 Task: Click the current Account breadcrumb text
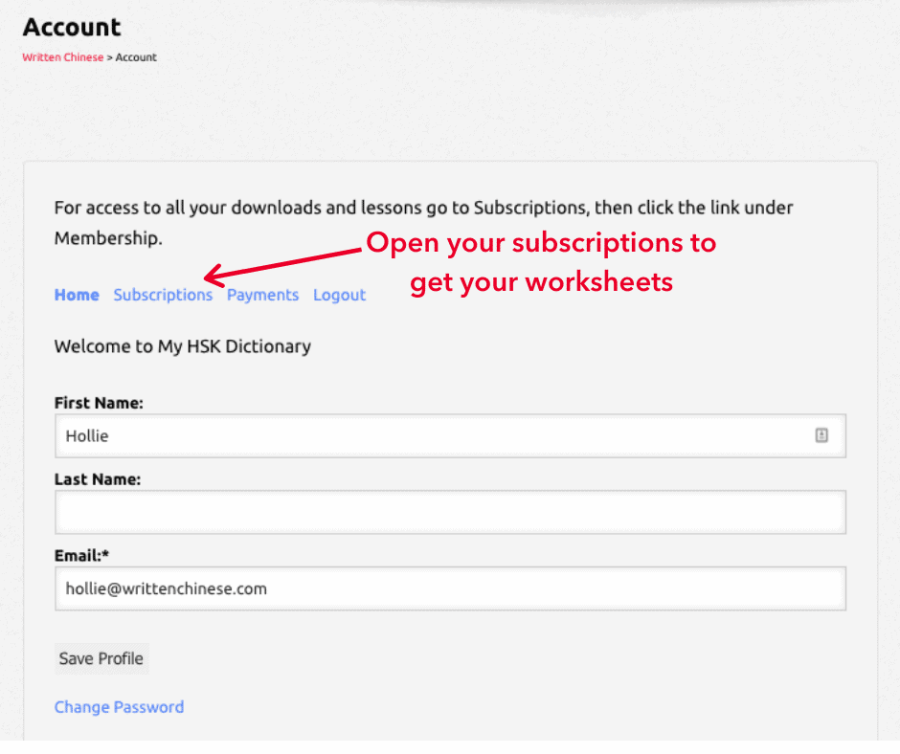point(136,57)
